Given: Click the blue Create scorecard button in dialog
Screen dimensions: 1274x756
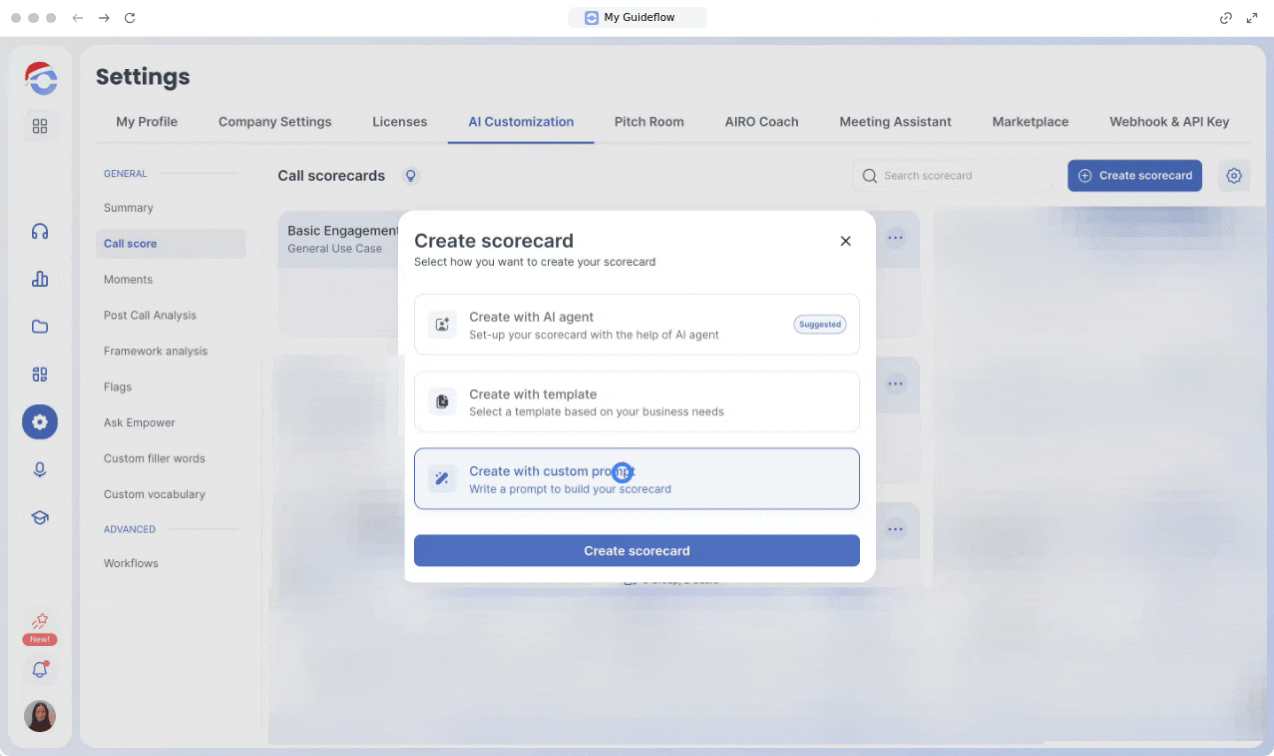Looking at the screenshot, I should (636, 551).
